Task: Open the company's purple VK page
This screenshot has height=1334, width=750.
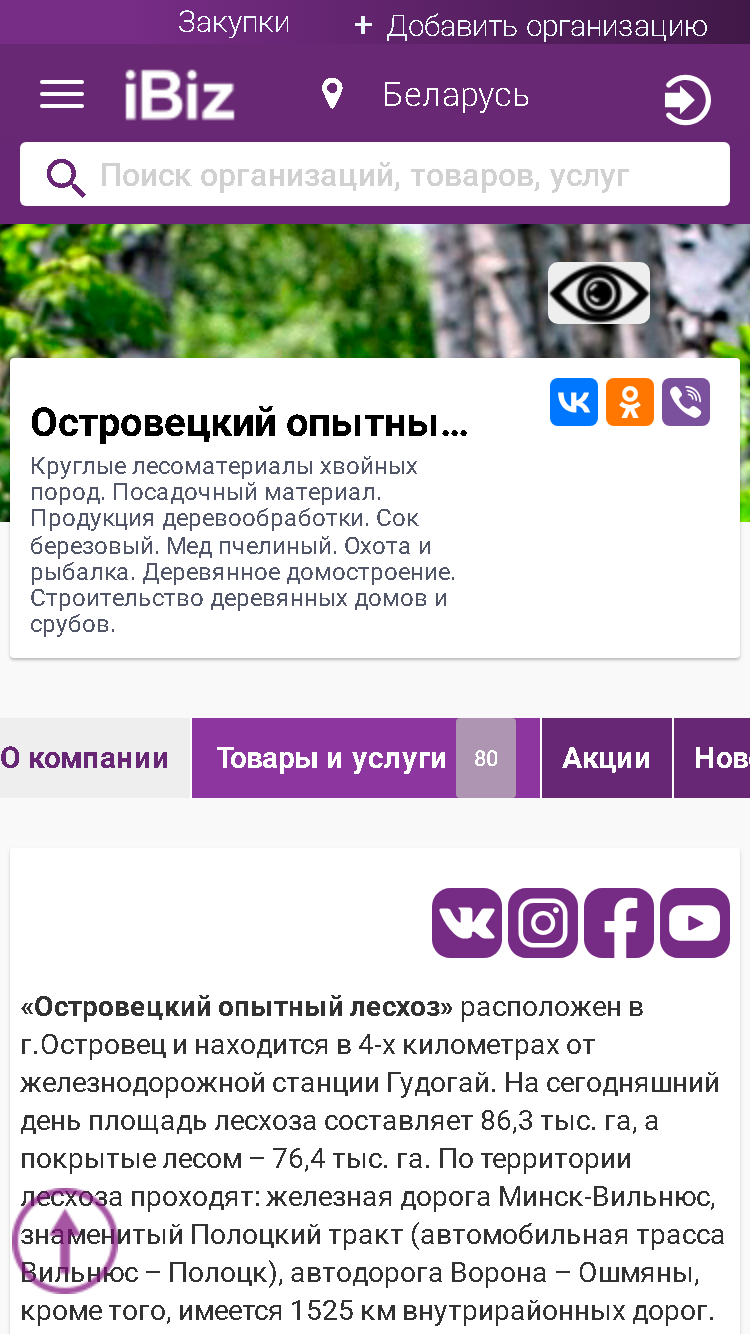Action: click(467, 923)
